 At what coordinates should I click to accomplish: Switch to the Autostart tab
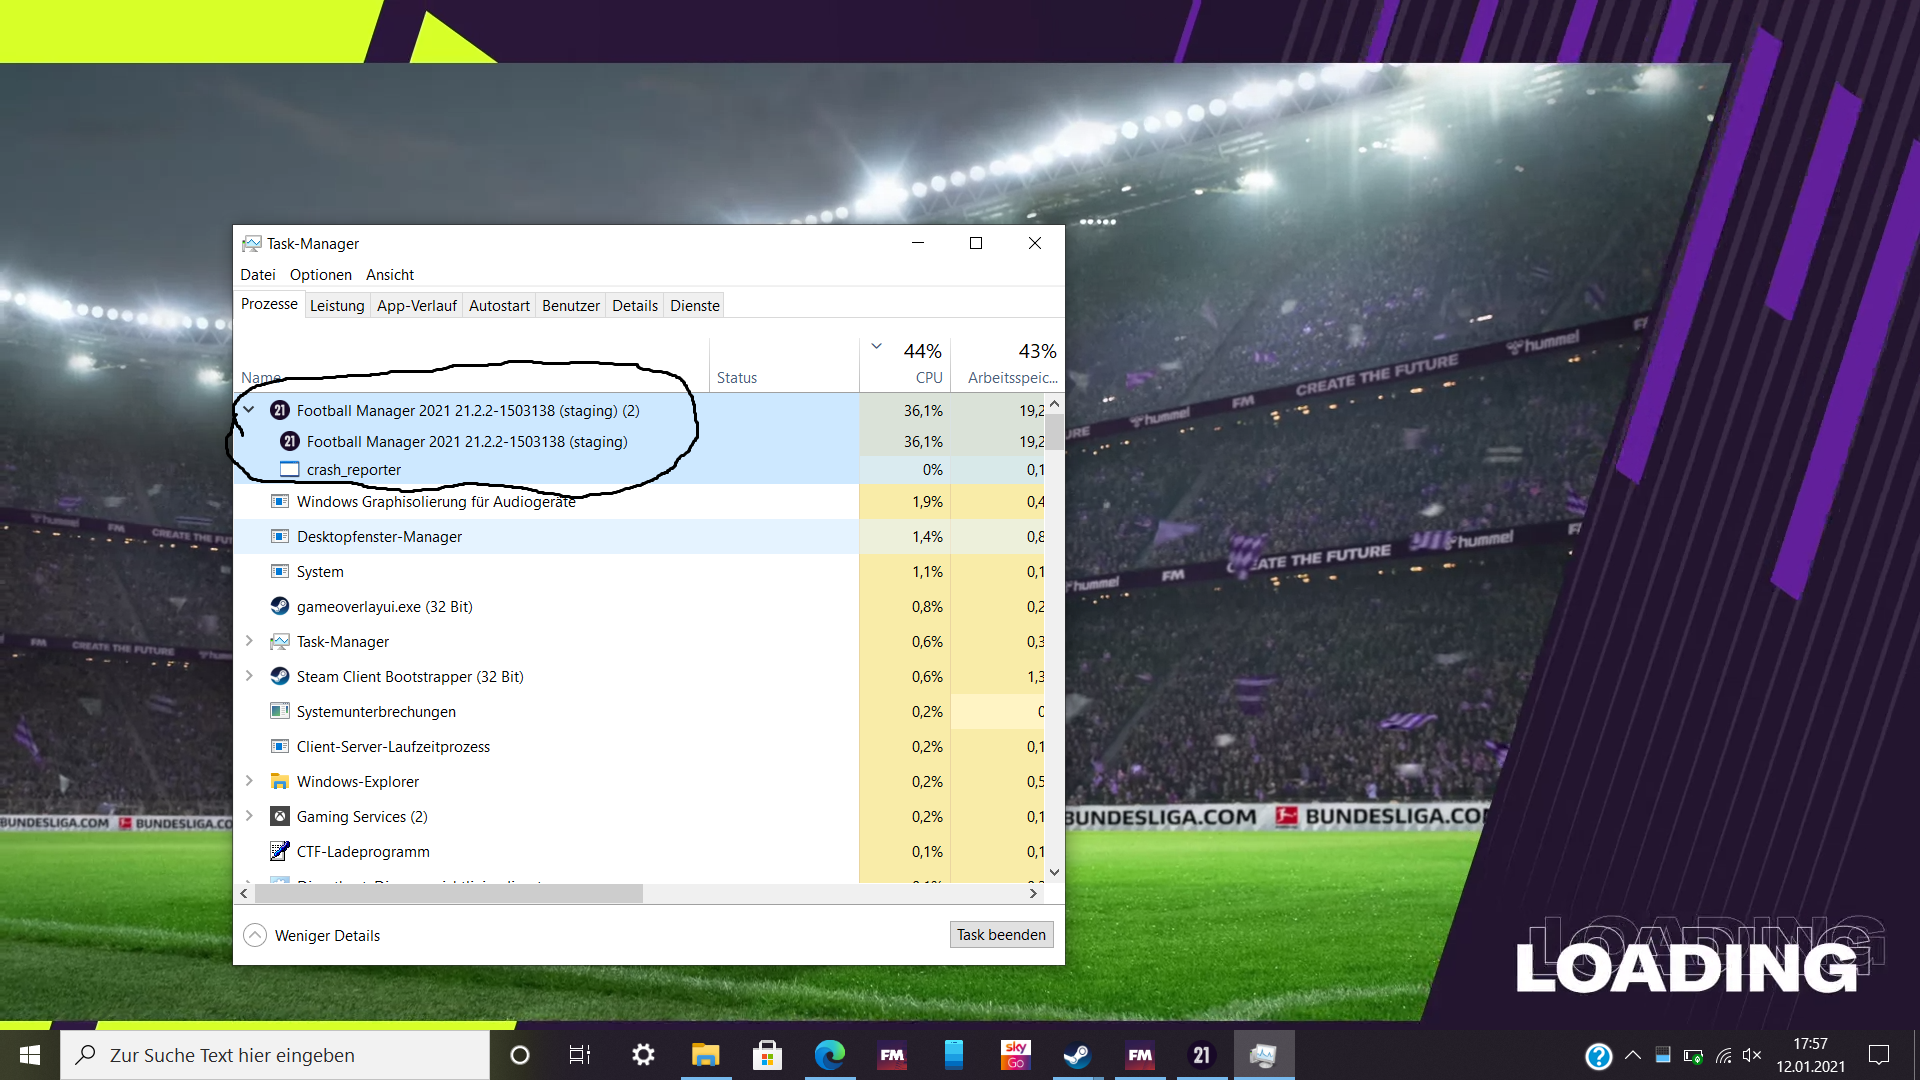tap(499, 305)
